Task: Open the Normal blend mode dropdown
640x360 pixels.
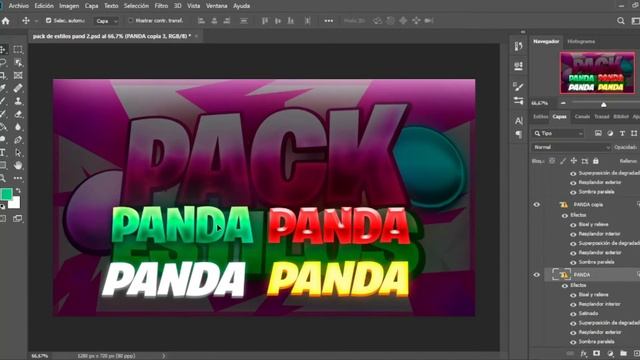Action: [x=571, y=147]
